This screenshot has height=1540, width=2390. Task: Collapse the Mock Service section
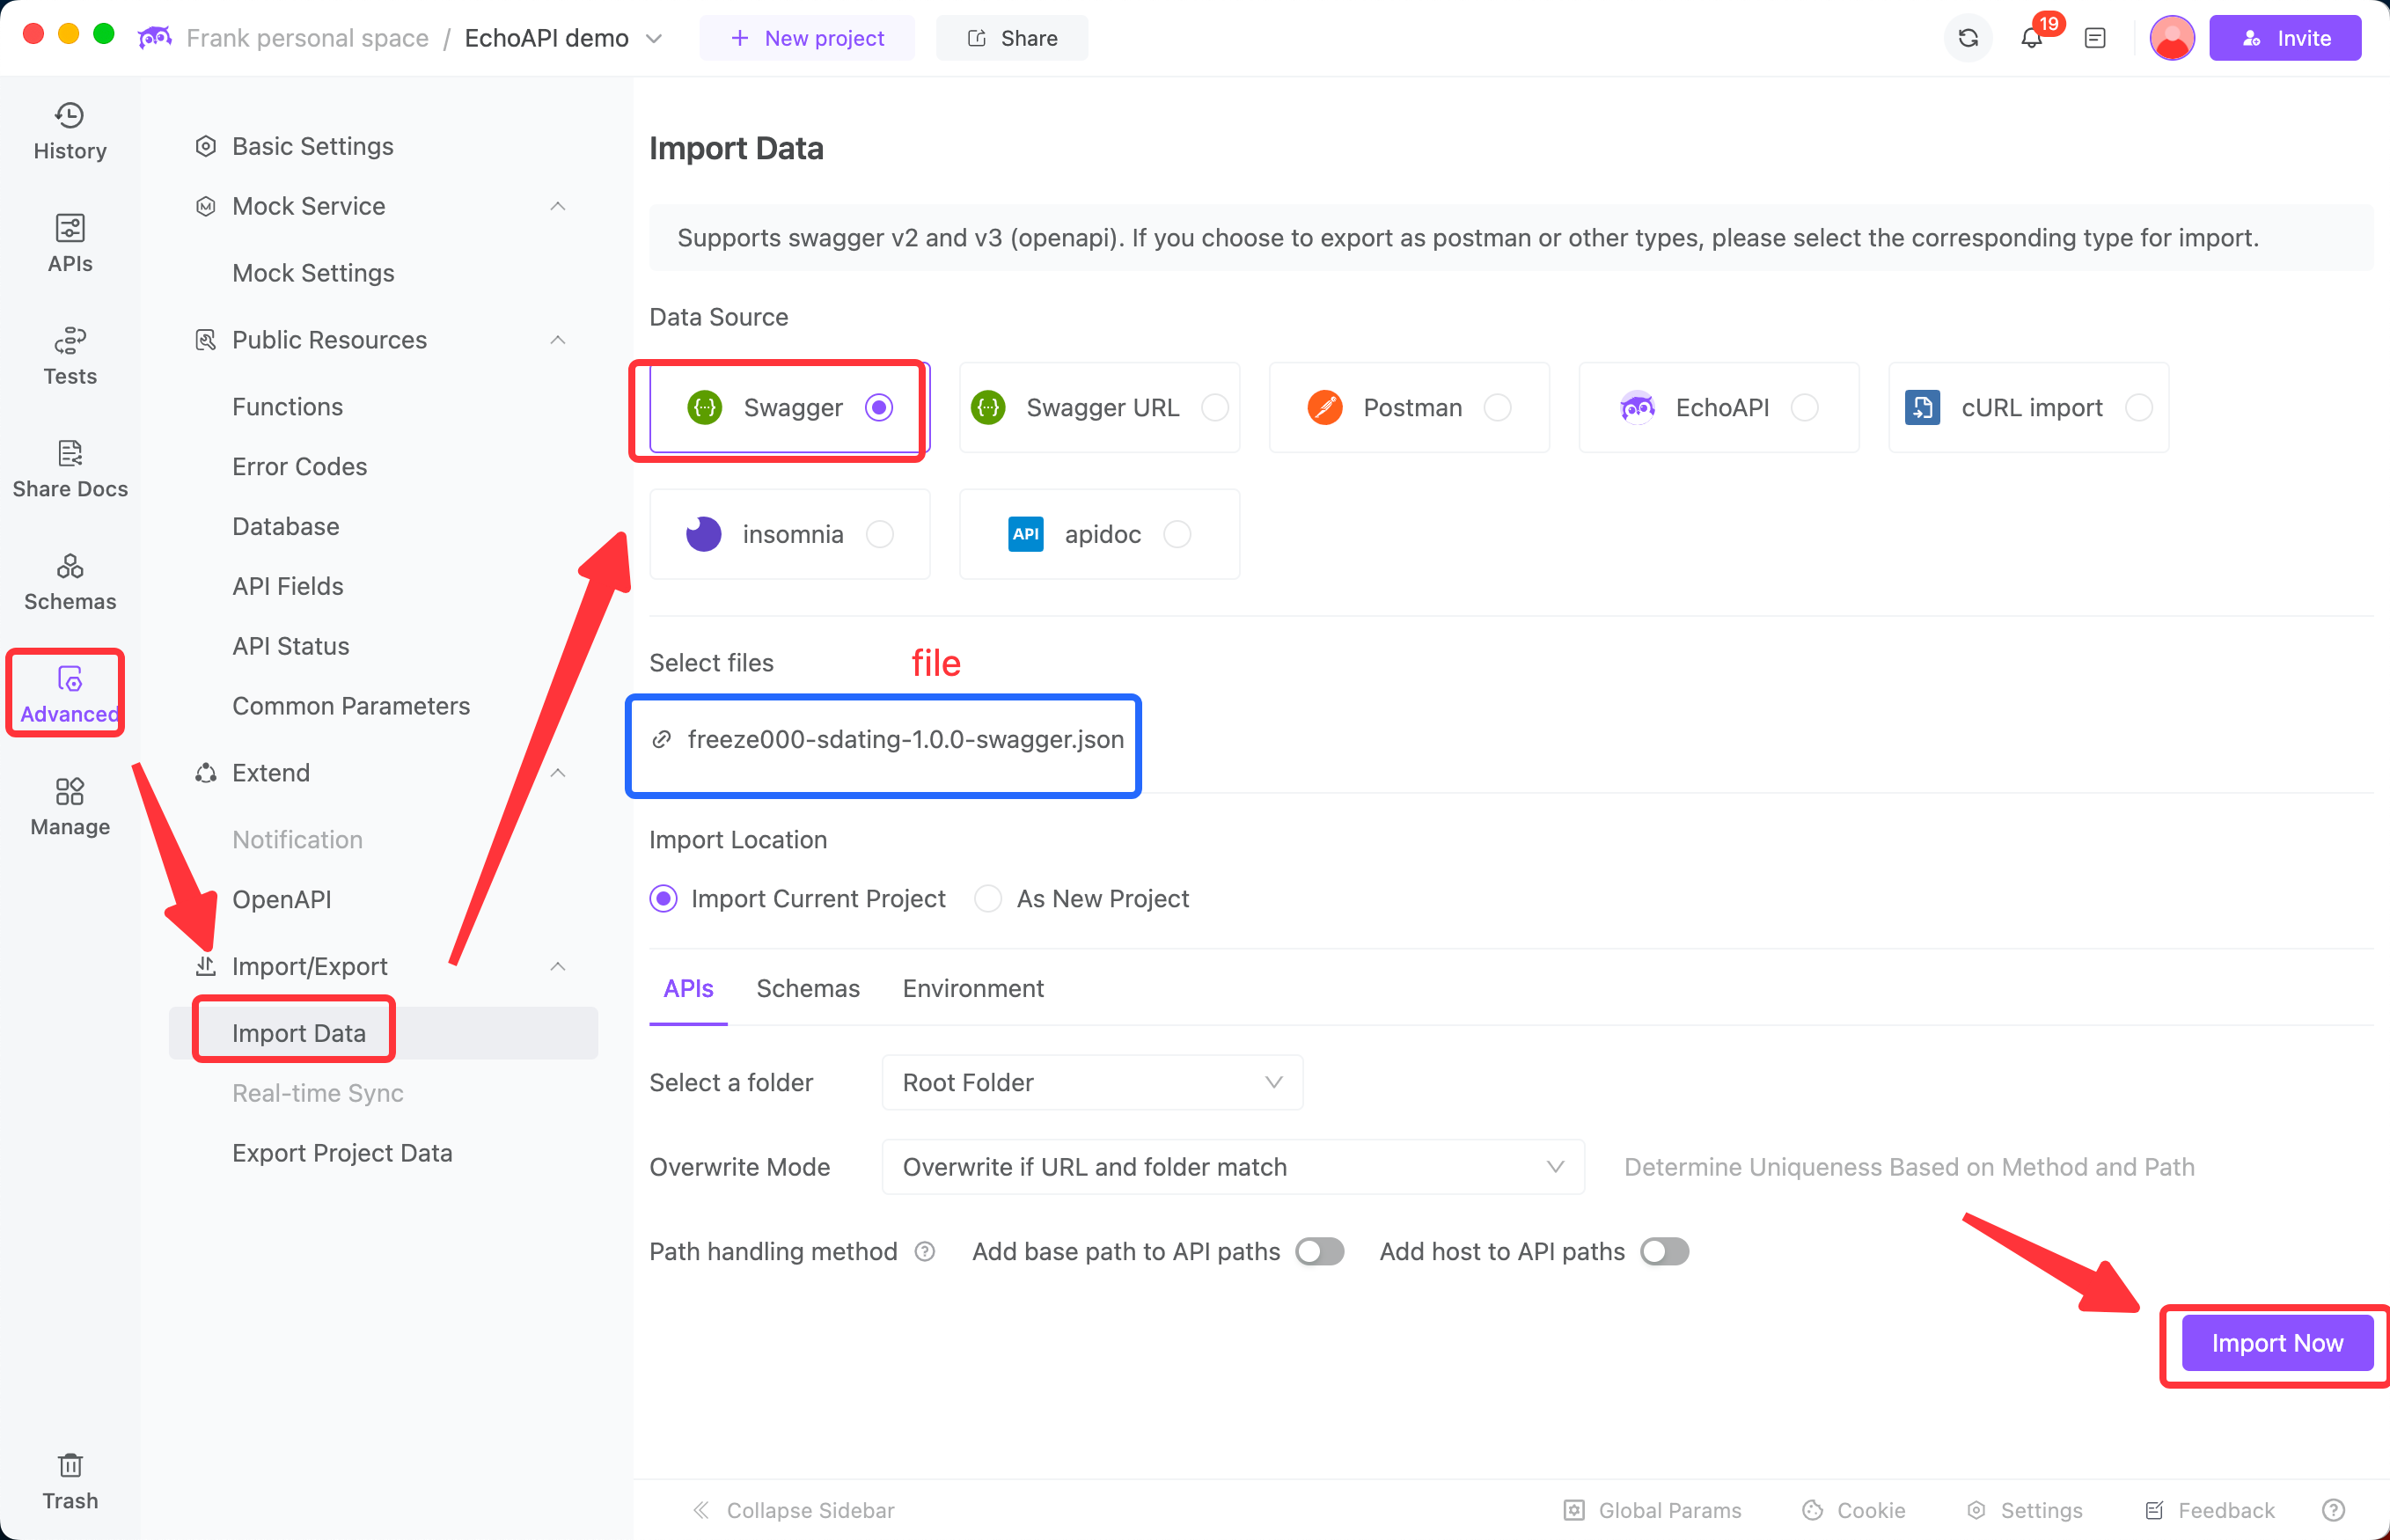click(x=558, y=206)
